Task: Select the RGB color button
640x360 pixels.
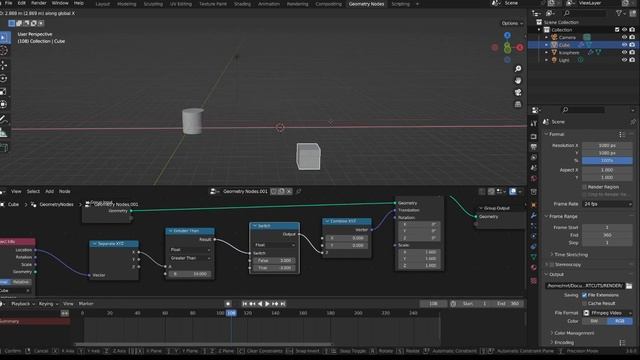Action: (620, 321)
